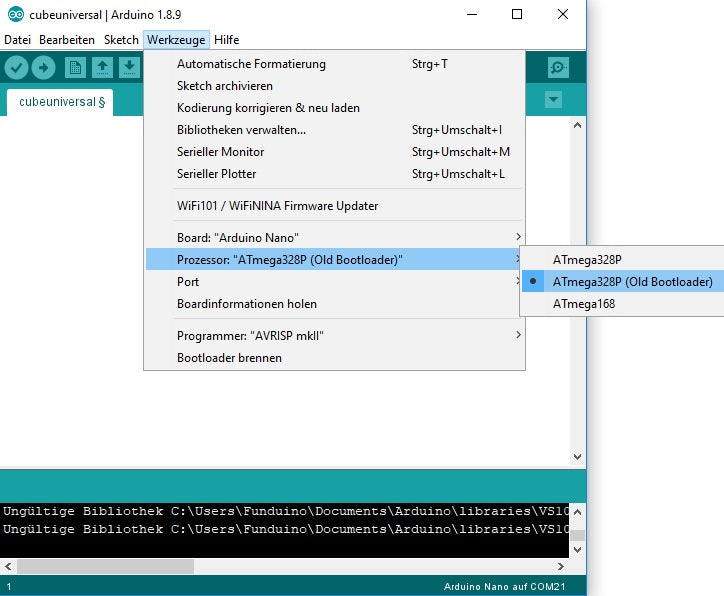Image resolution: width=724 pixels, height=596 pixels.
Task: Click the Save sketch down-arrow icon
Action: pyautogui.click(x=129, y=68)
